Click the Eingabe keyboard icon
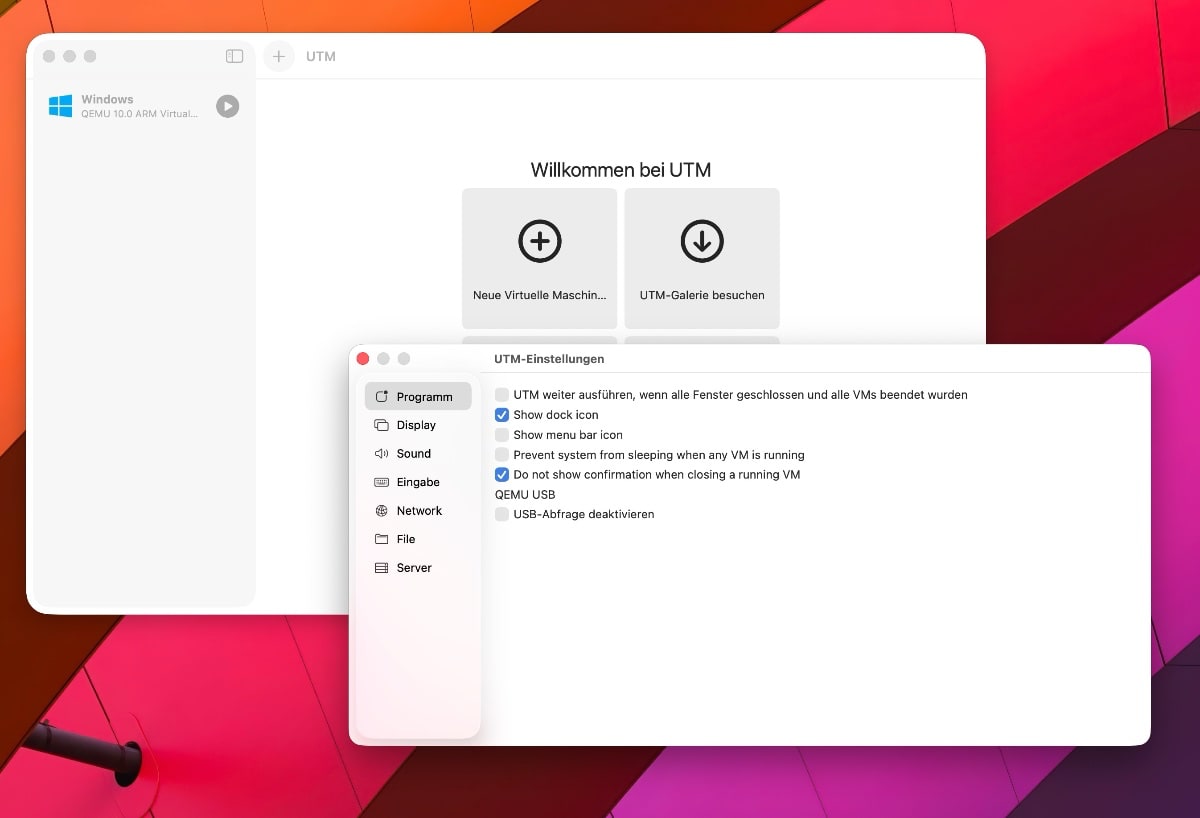This screenshot has width=1200, height=818. [381, 482]
